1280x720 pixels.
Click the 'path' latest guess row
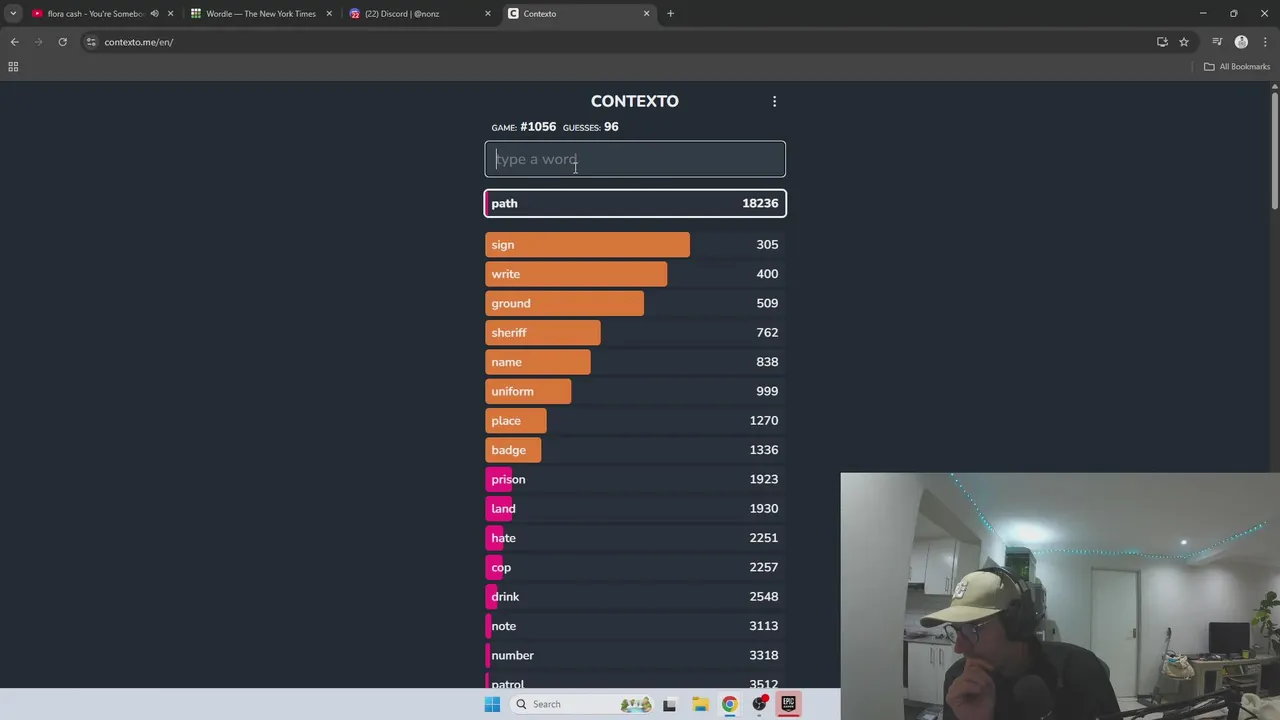point(635,203)
